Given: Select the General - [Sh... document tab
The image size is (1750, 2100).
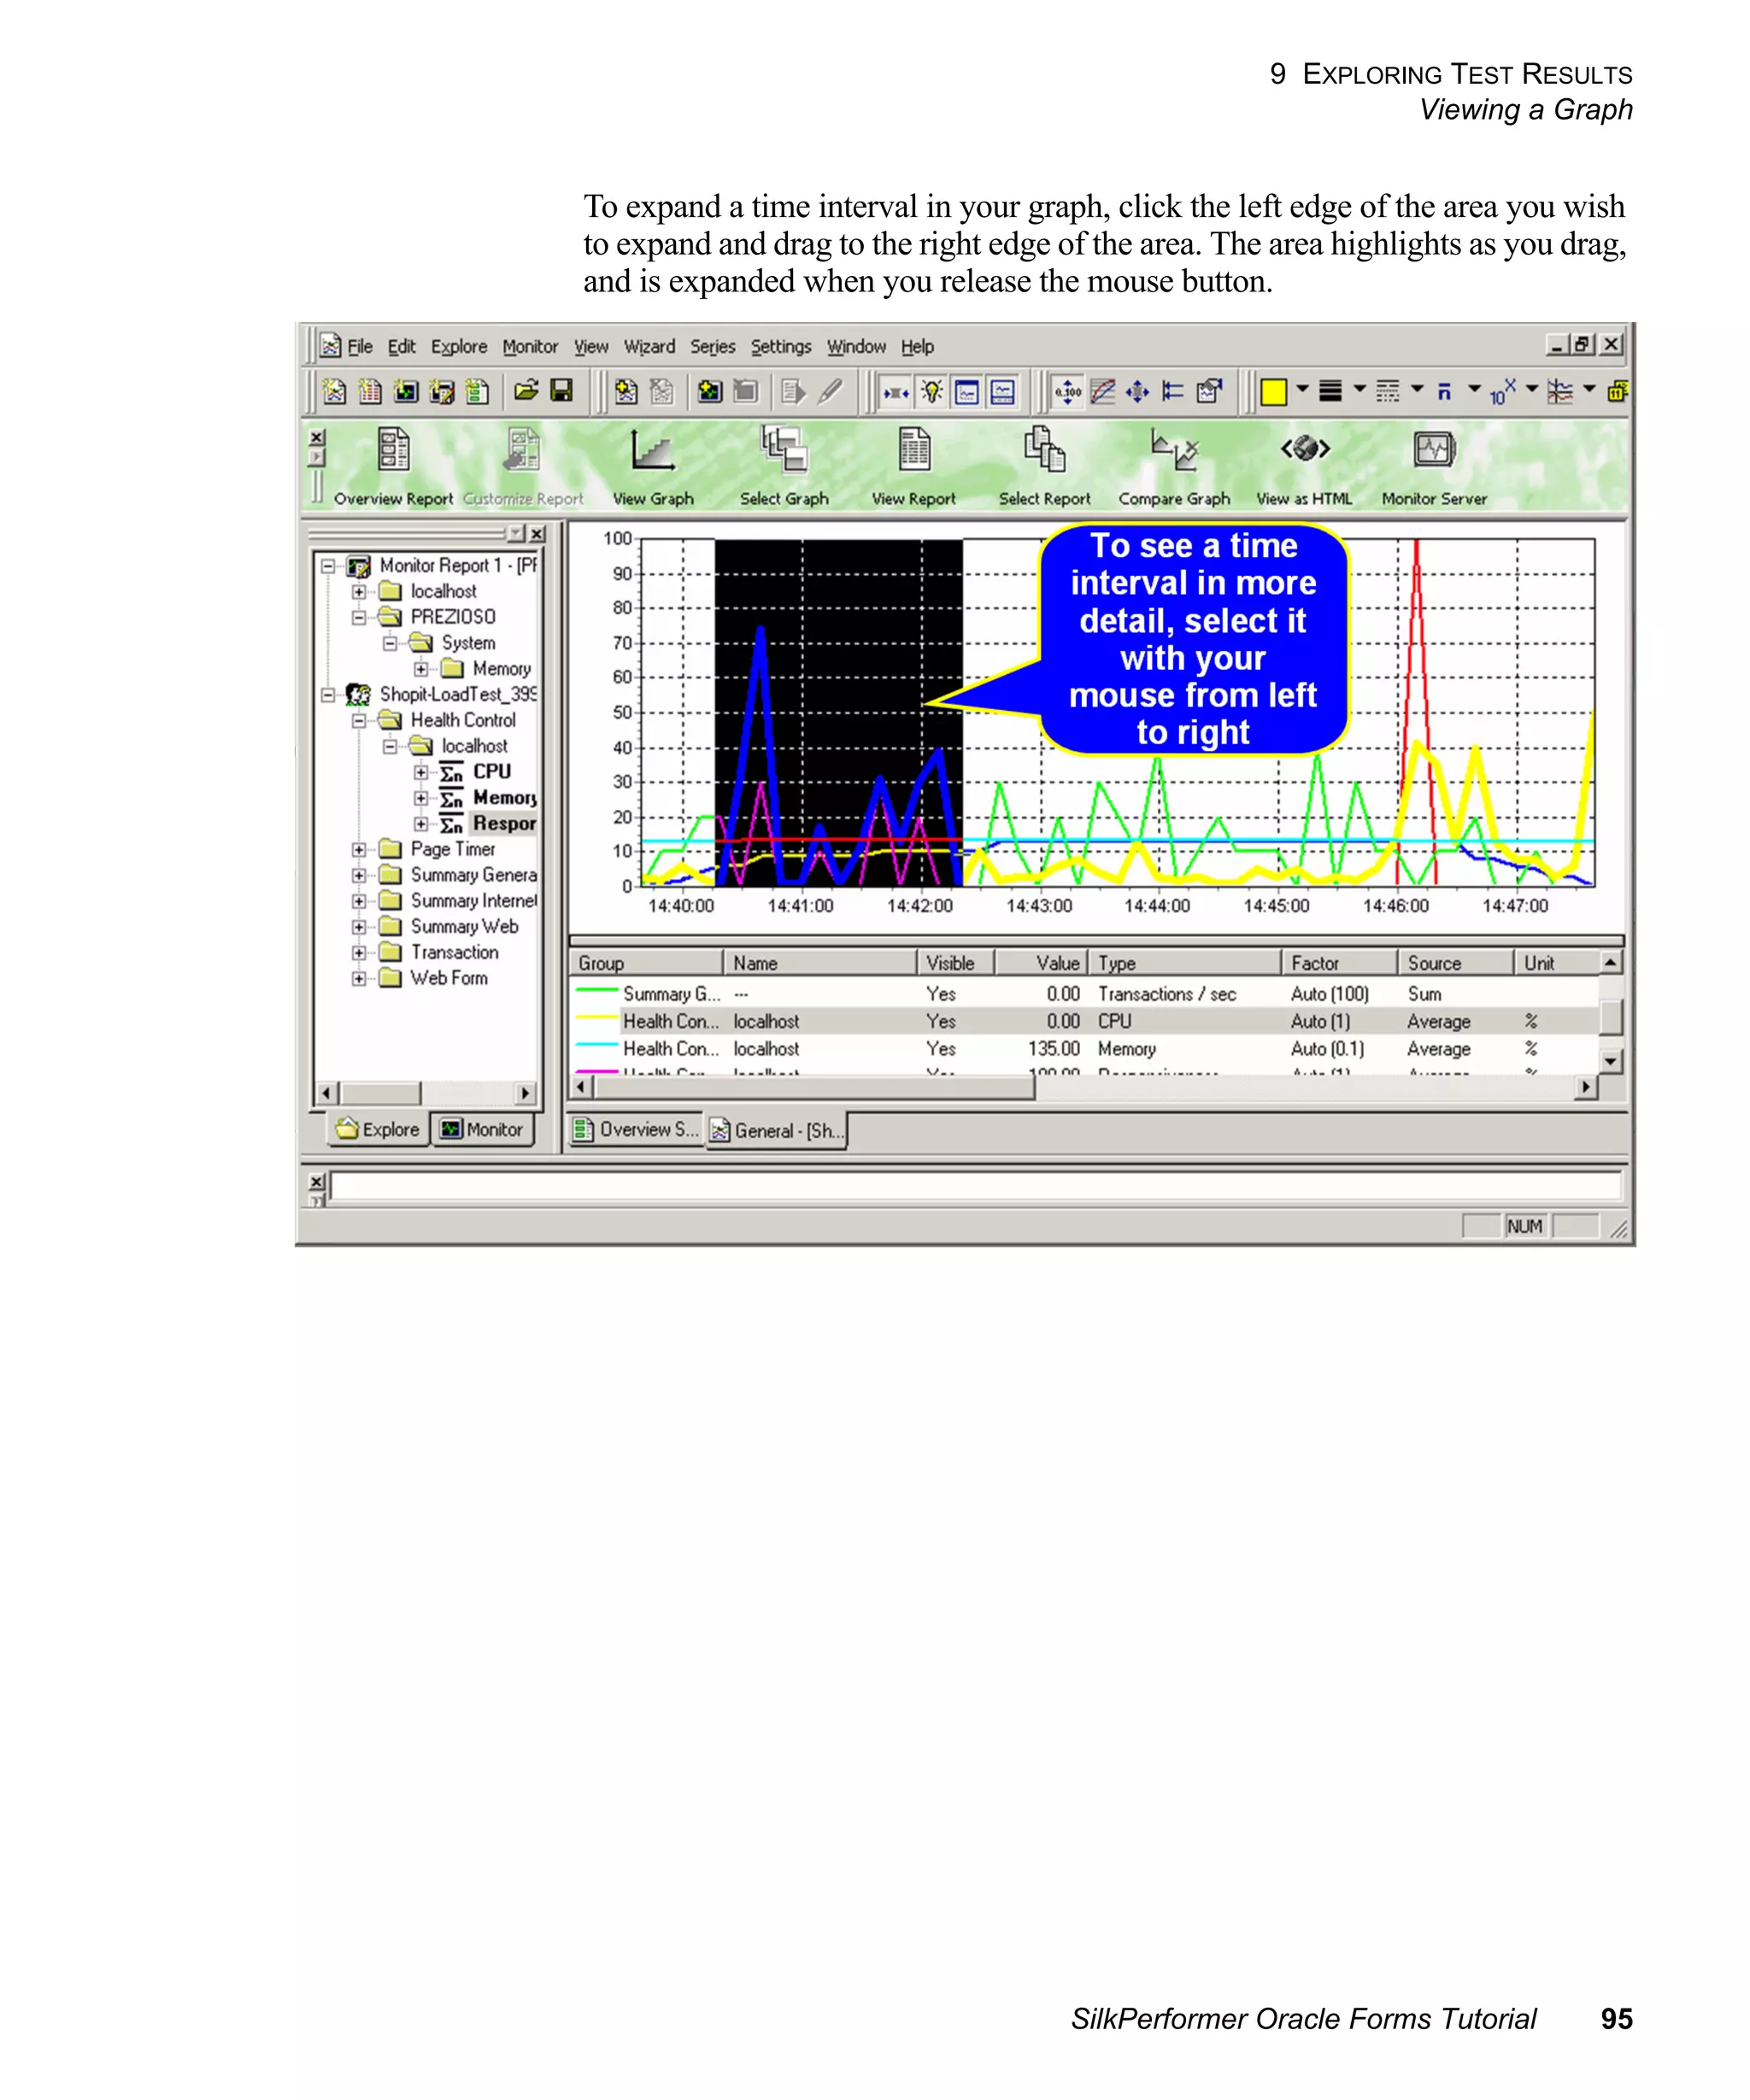Looking at the screenshot, I should [776, 1131].
